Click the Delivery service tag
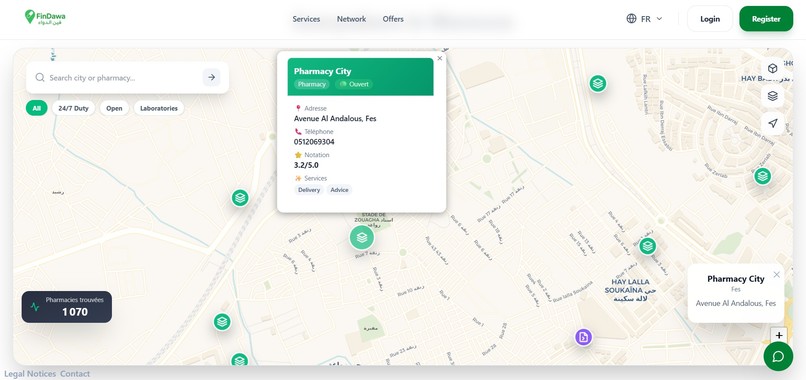 point(309,190)
